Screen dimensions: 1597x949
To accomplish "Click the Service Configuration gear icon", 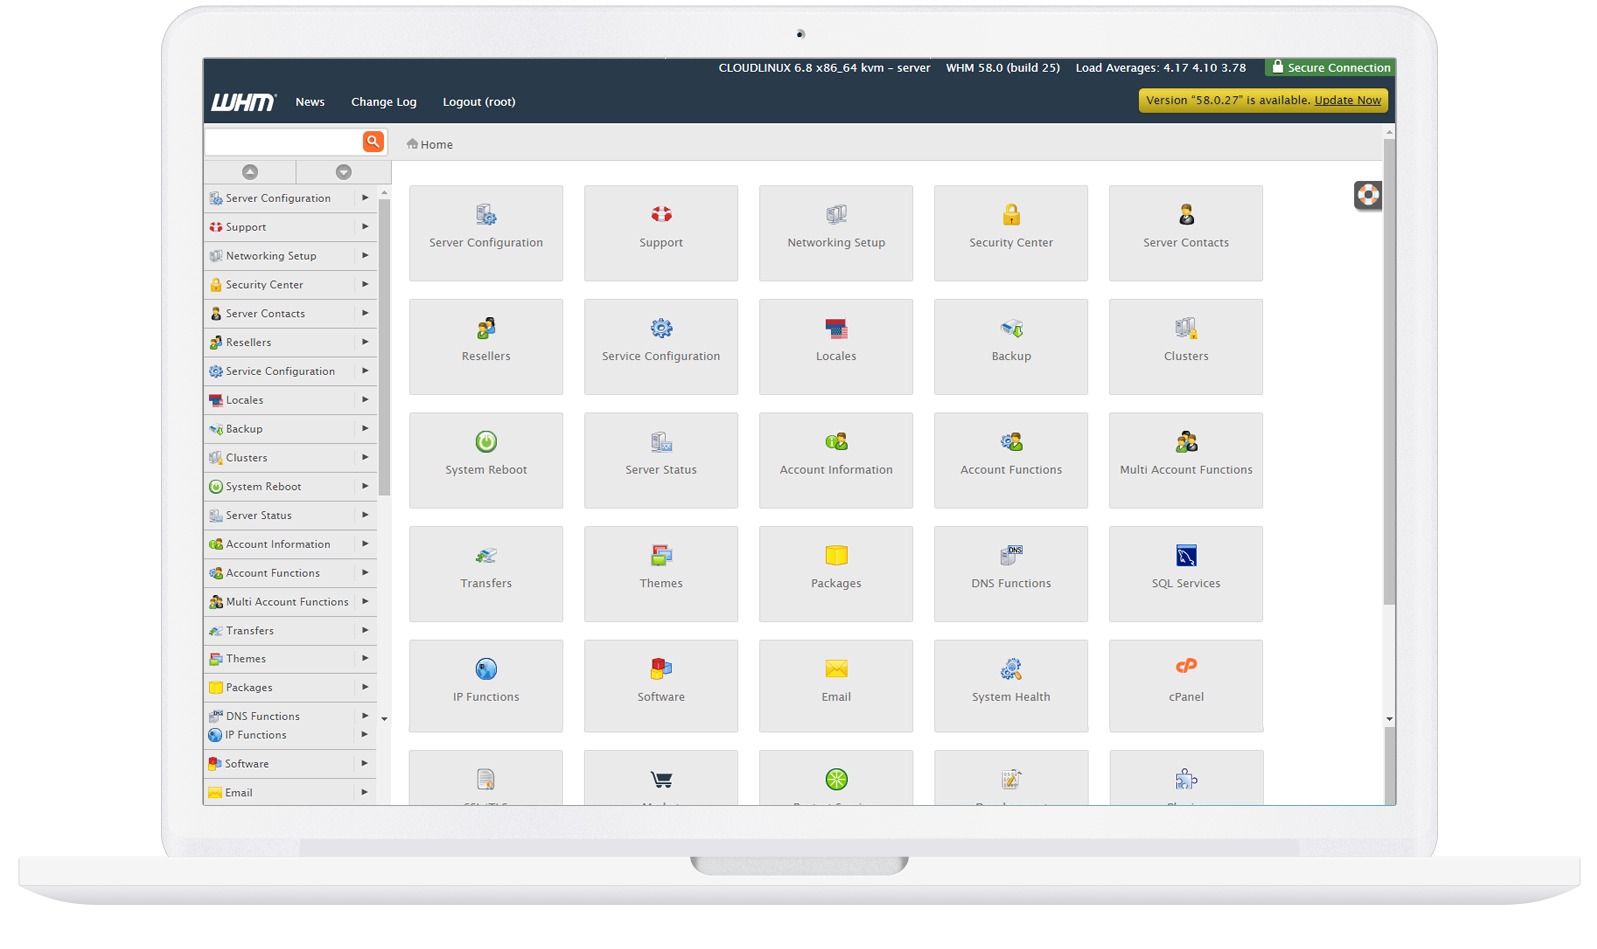I will [661, 329].
